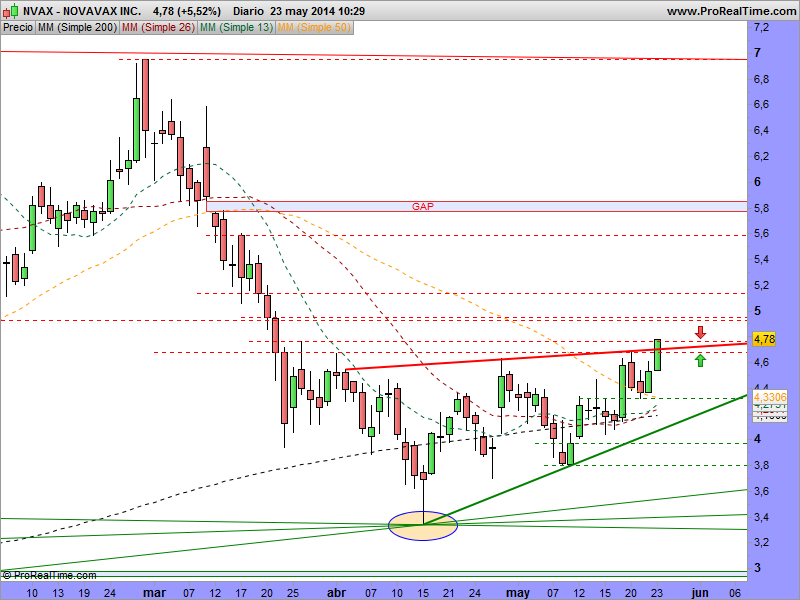Click the candlestick icon beside NVAX title

click(x=11, y=11)
